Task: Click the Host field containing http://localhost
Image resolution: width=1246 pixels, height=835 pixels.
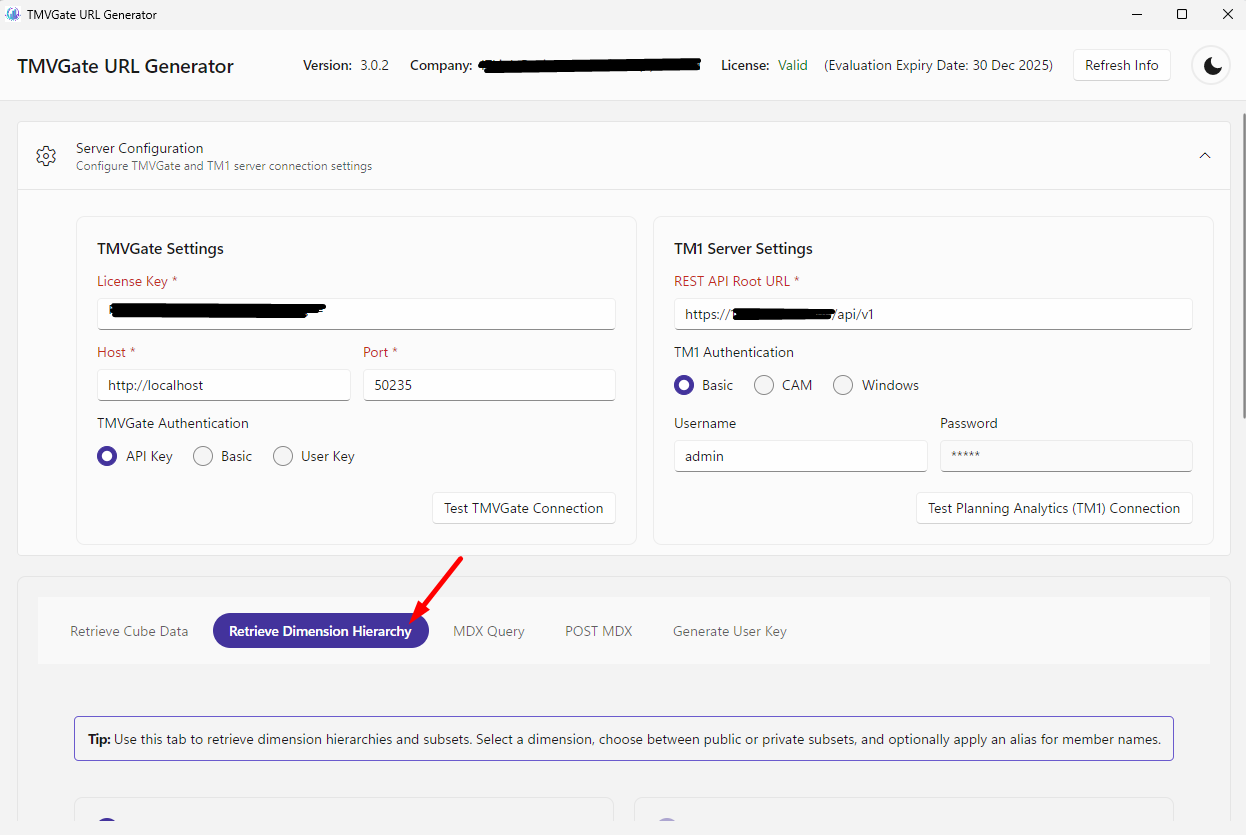Action: [x=224, y=385]
